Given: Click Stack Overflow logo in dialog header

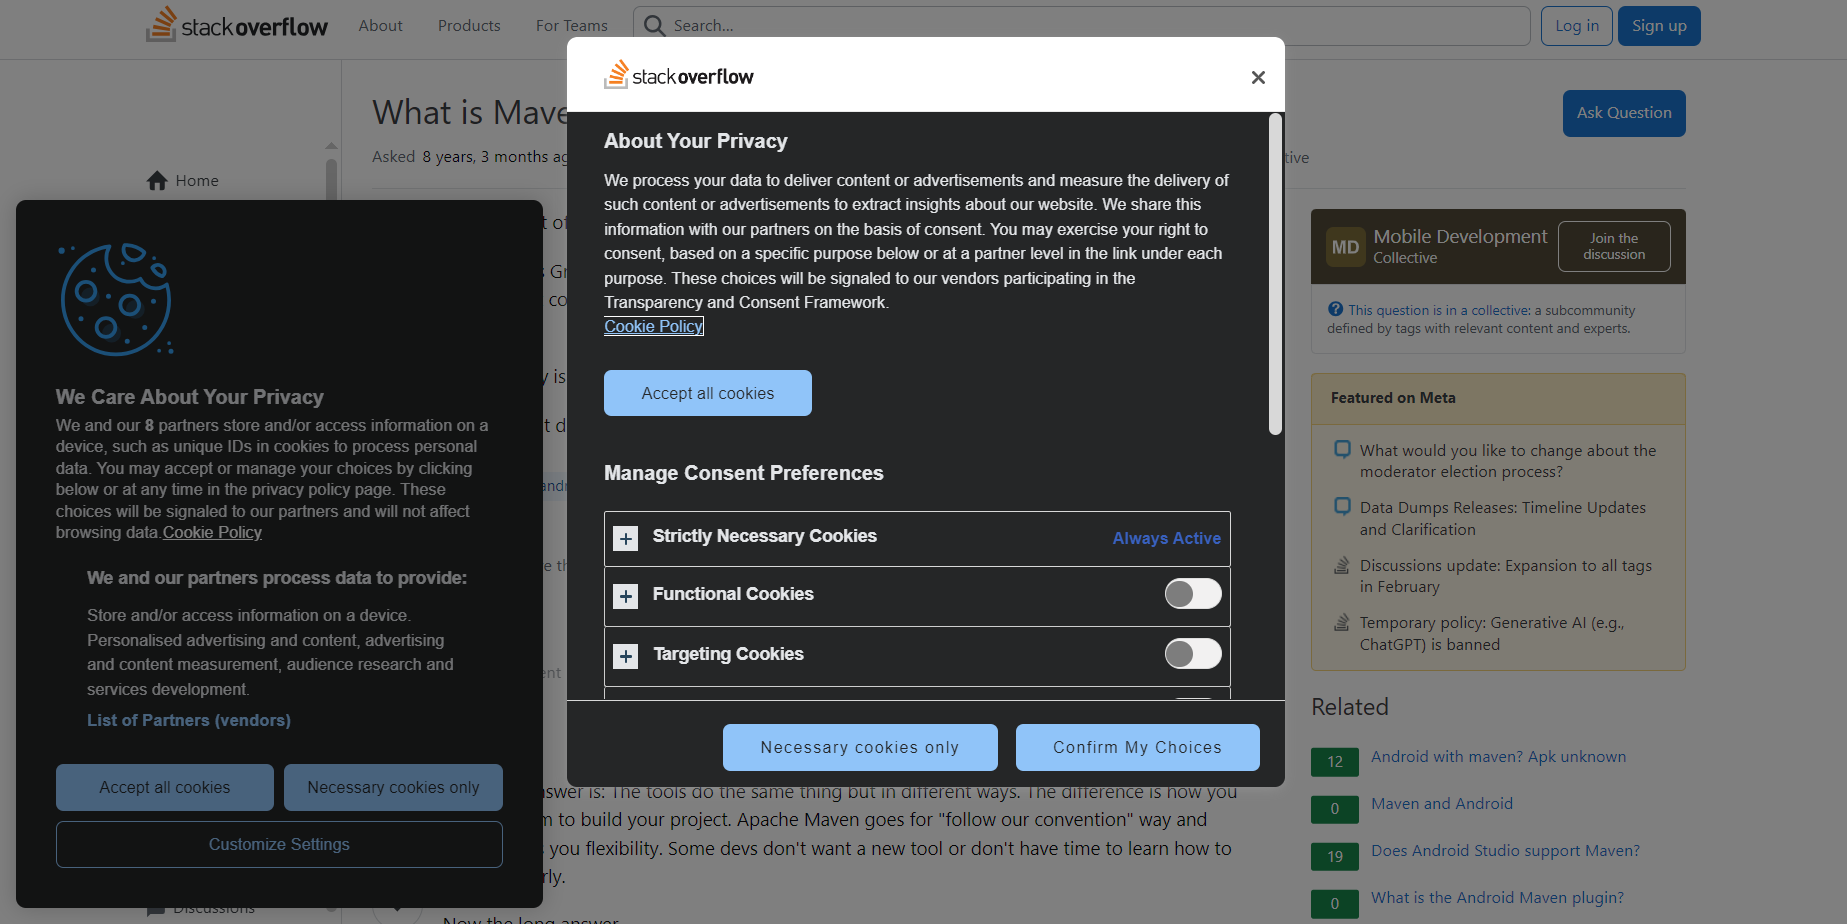Looking at the screenshot, I should coord(679,75).
